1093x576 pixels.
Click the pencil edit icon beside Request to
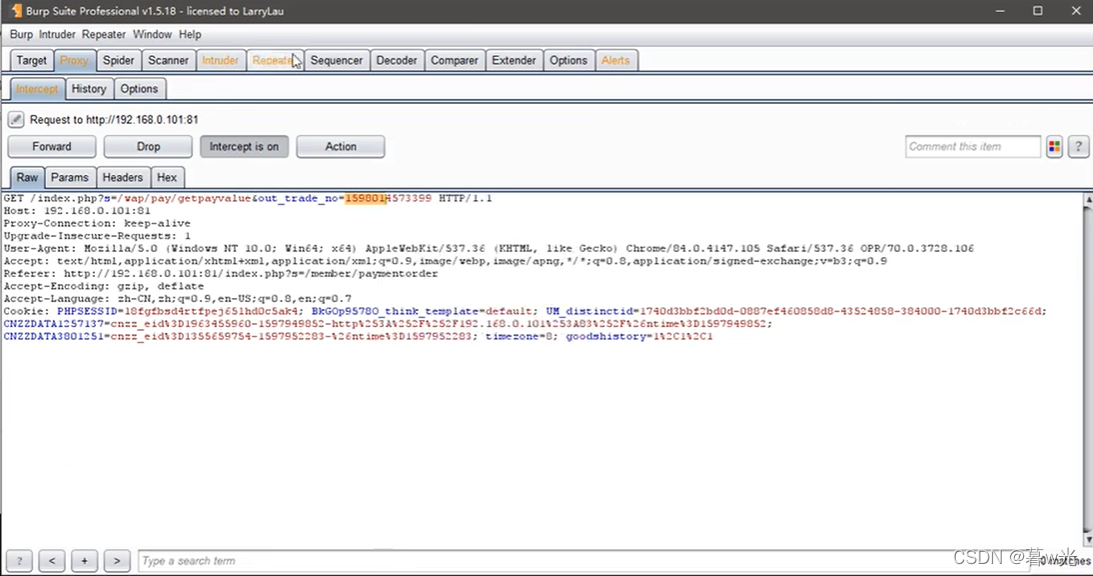(15, 120)
